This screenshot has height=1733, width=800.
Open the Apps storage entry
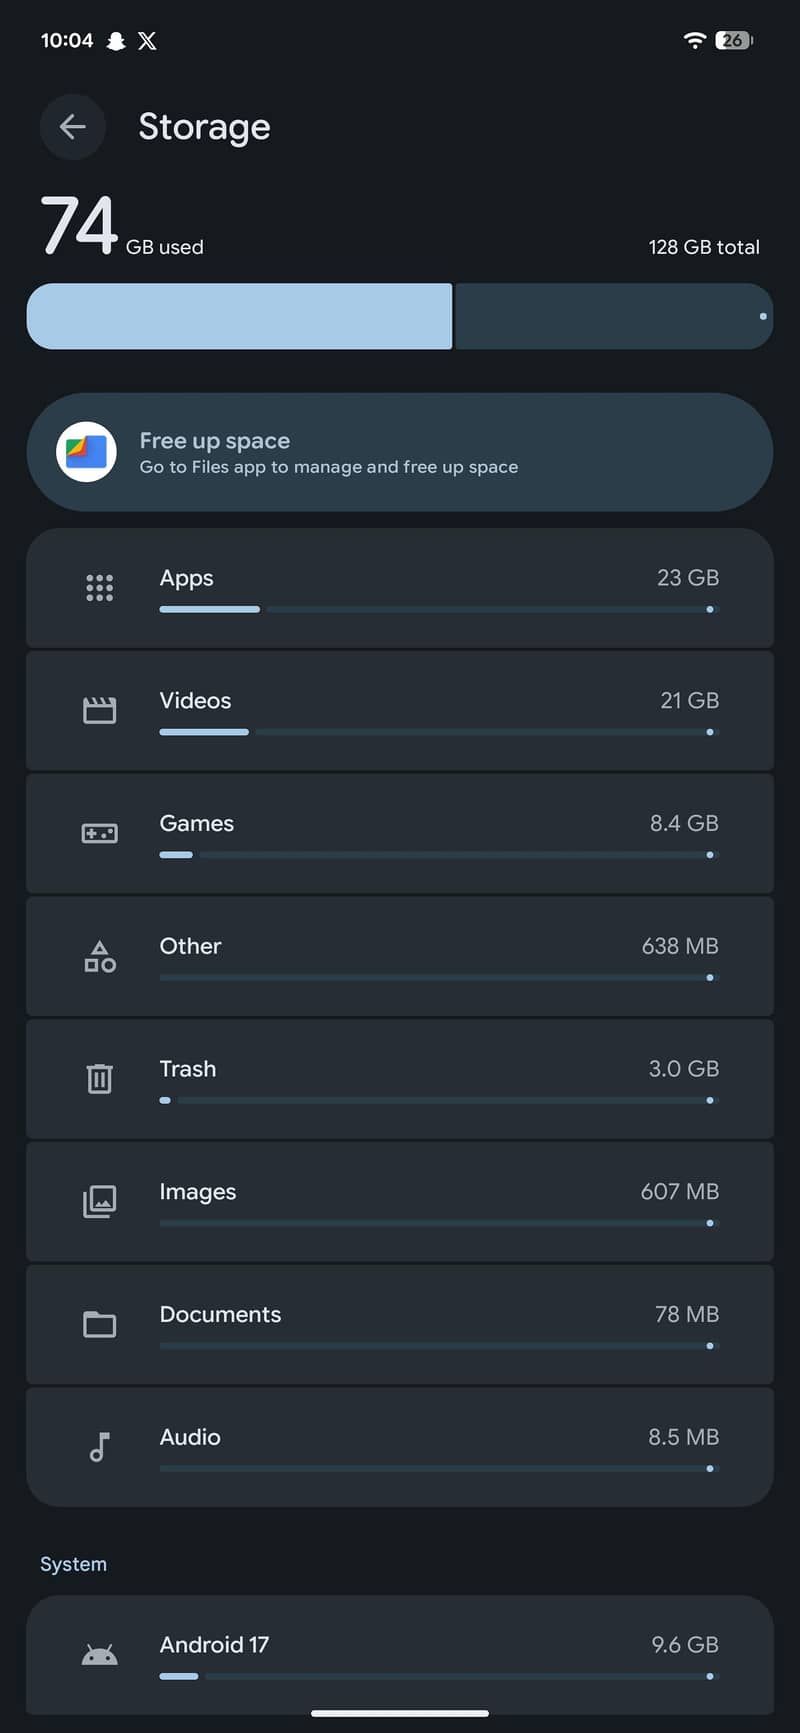pos(400,588)
